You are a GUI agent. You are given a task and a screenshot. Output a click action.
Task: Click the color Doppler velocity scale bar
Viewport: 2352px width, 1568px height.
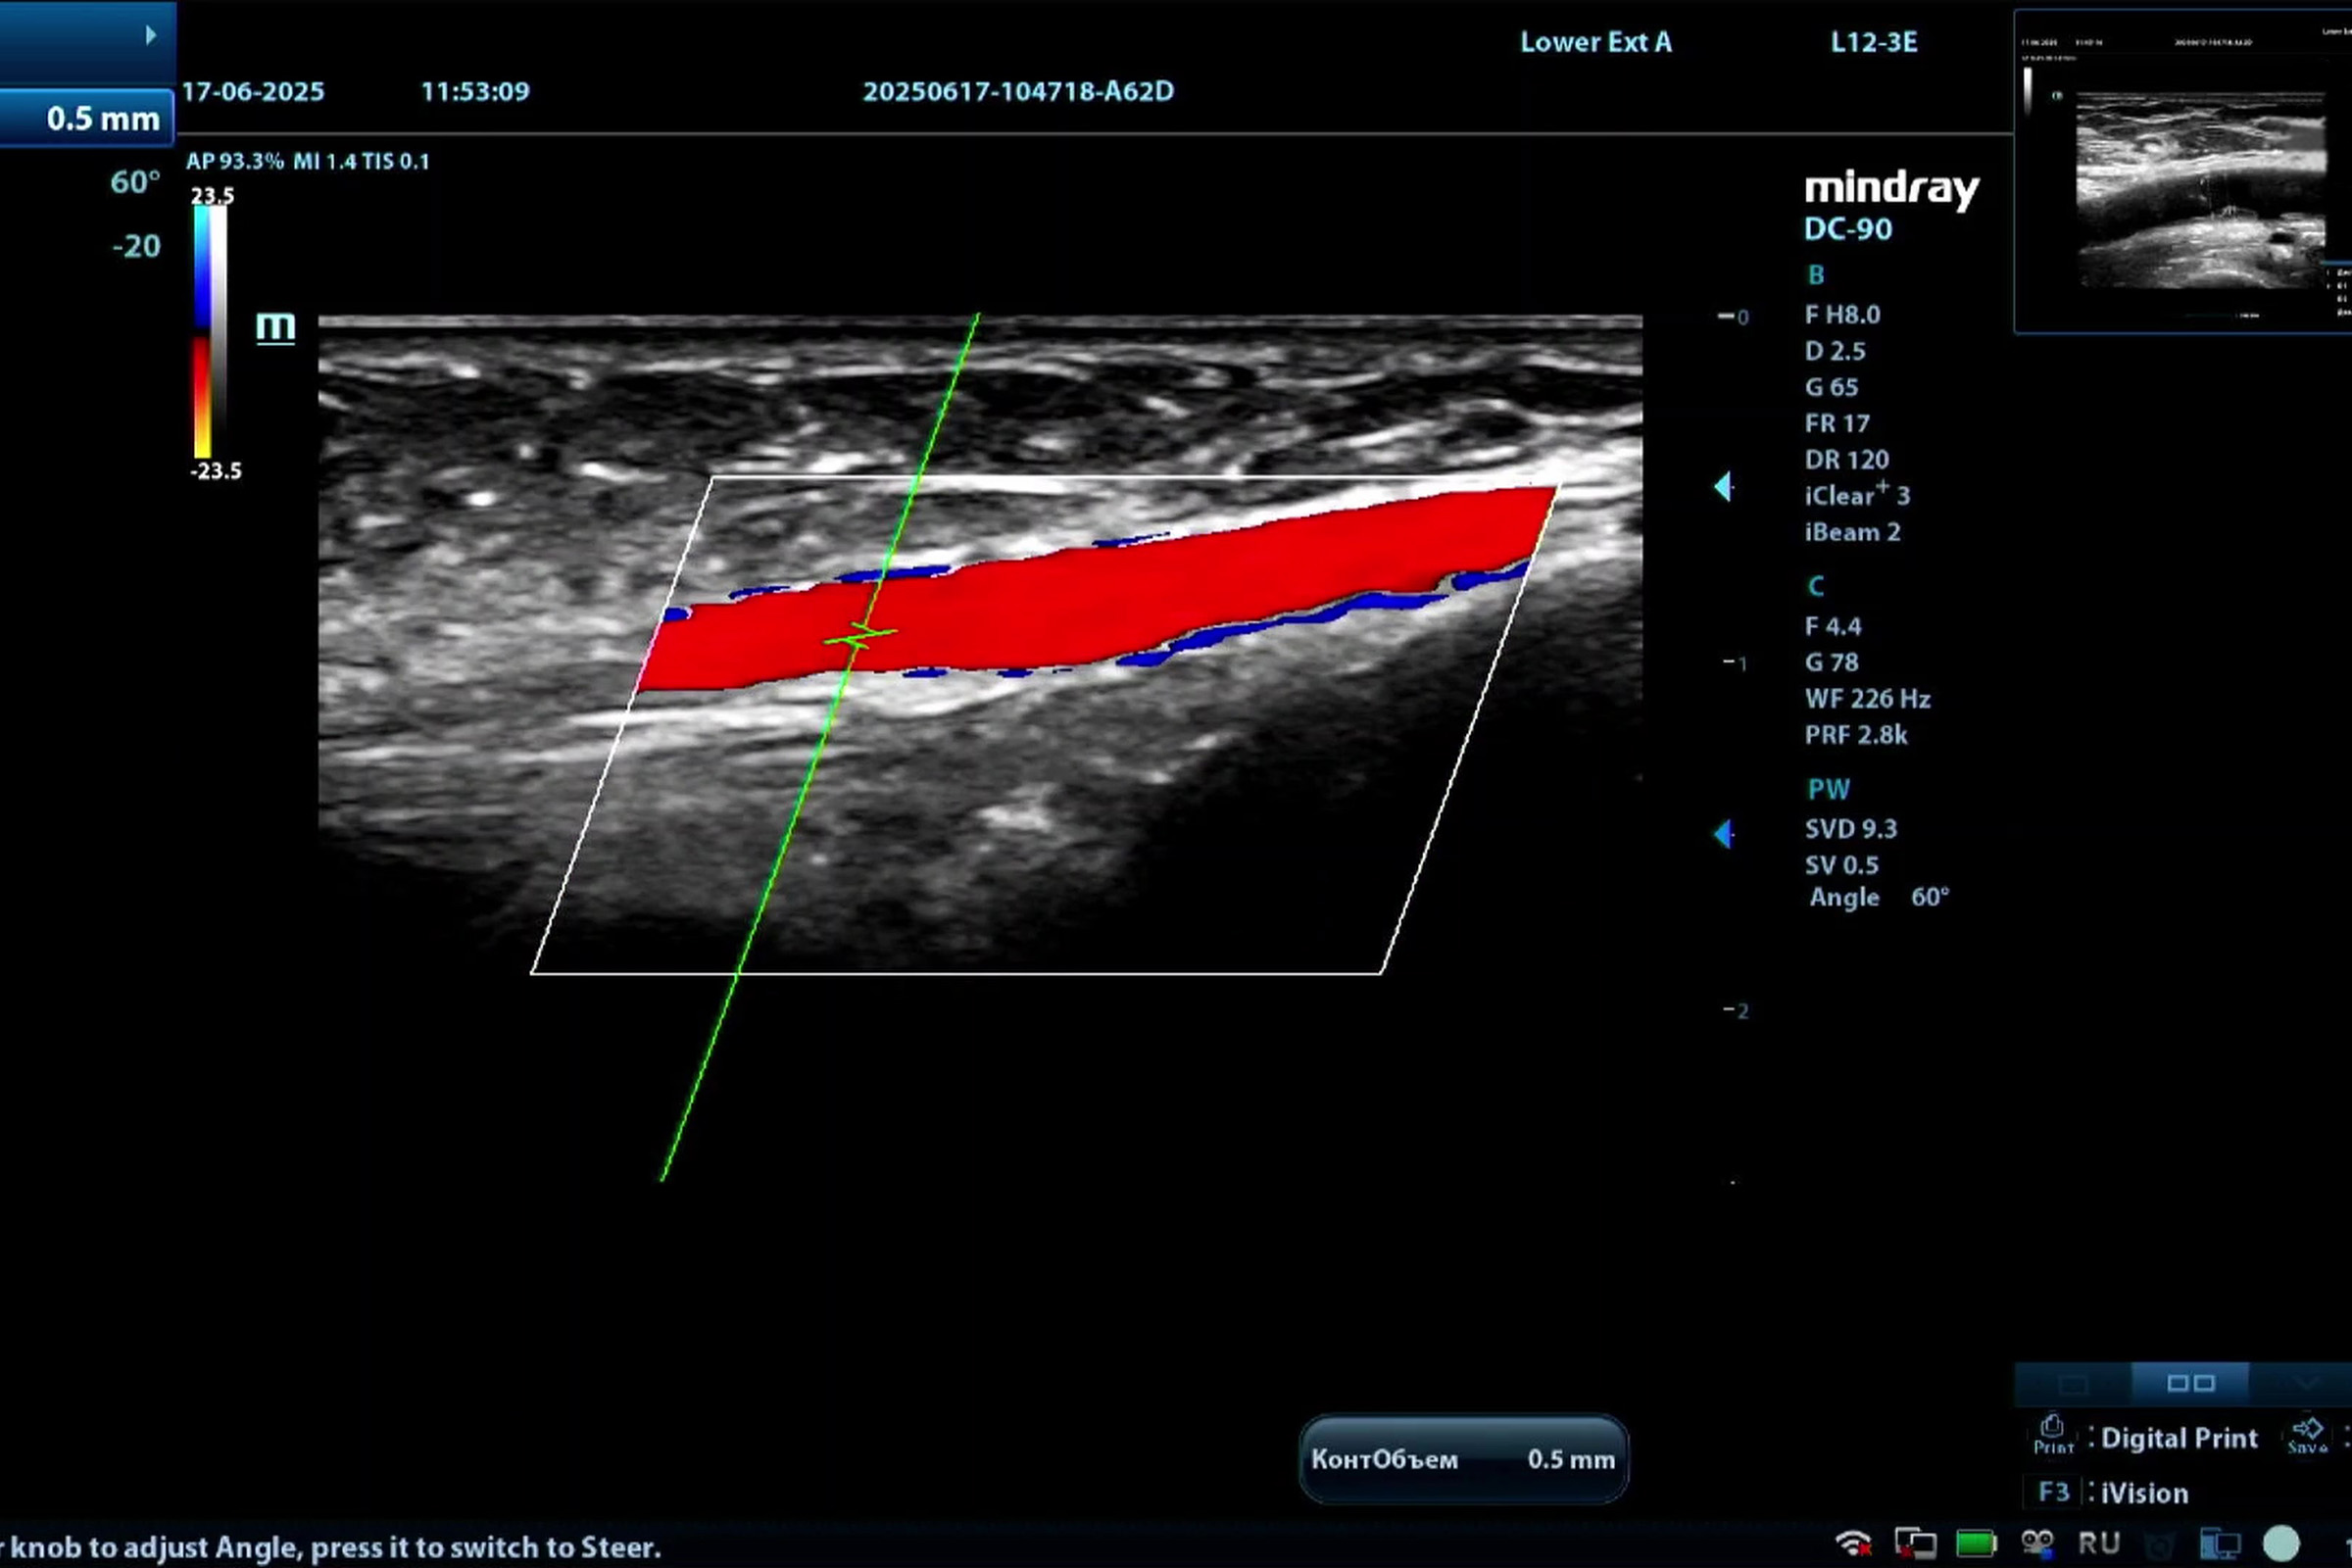point(209,332)
